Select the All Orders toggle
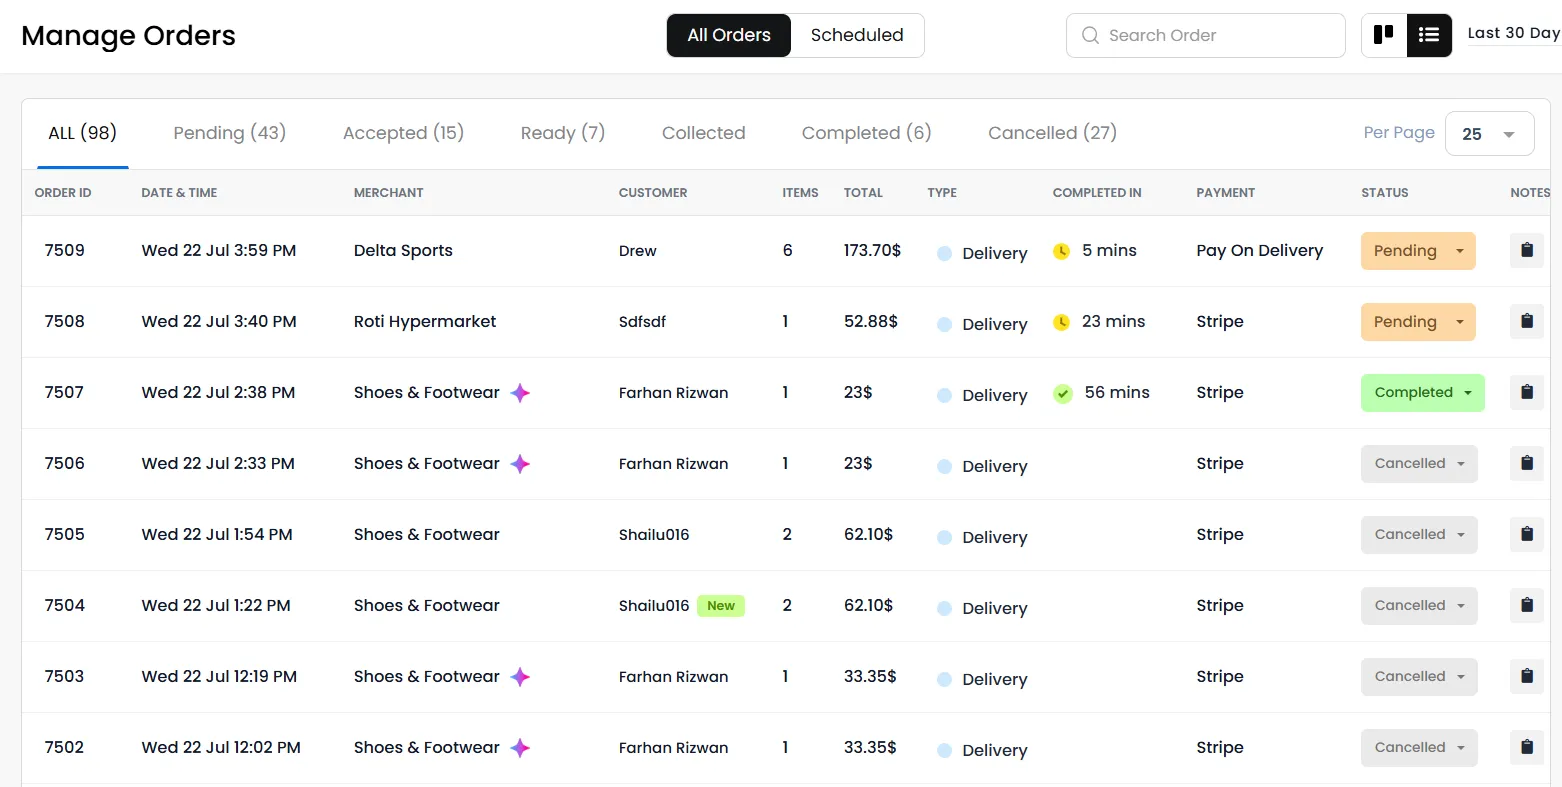1562x787 pixels. point(729,35)
